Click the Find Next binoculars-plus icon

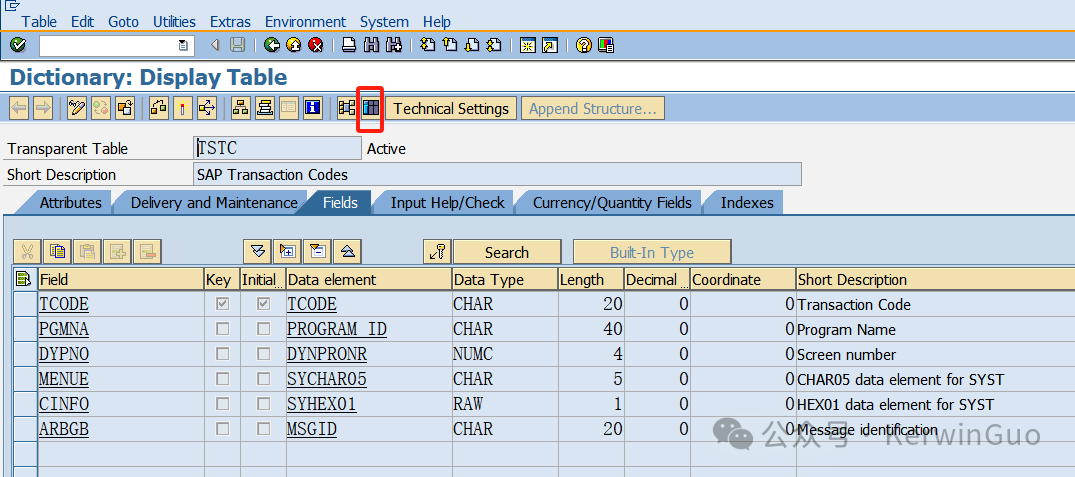pos(394,46)
